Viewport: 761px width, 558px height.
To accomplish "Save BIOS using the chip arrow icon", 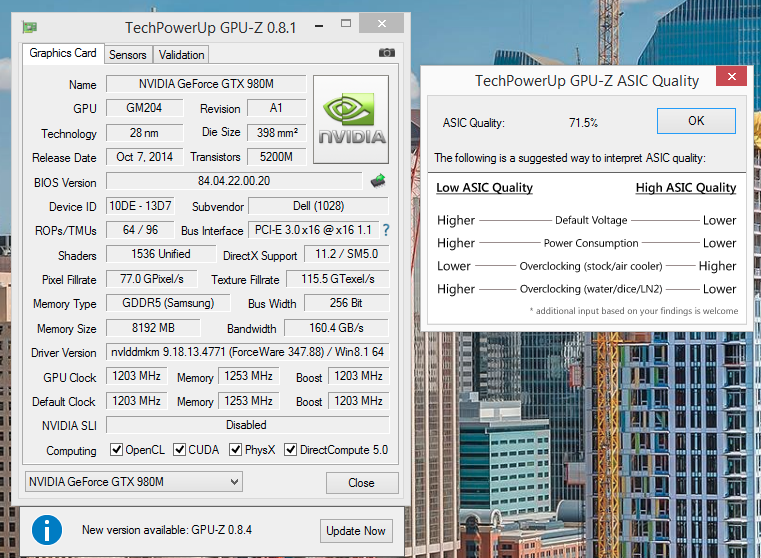I will tap(378, 181).
